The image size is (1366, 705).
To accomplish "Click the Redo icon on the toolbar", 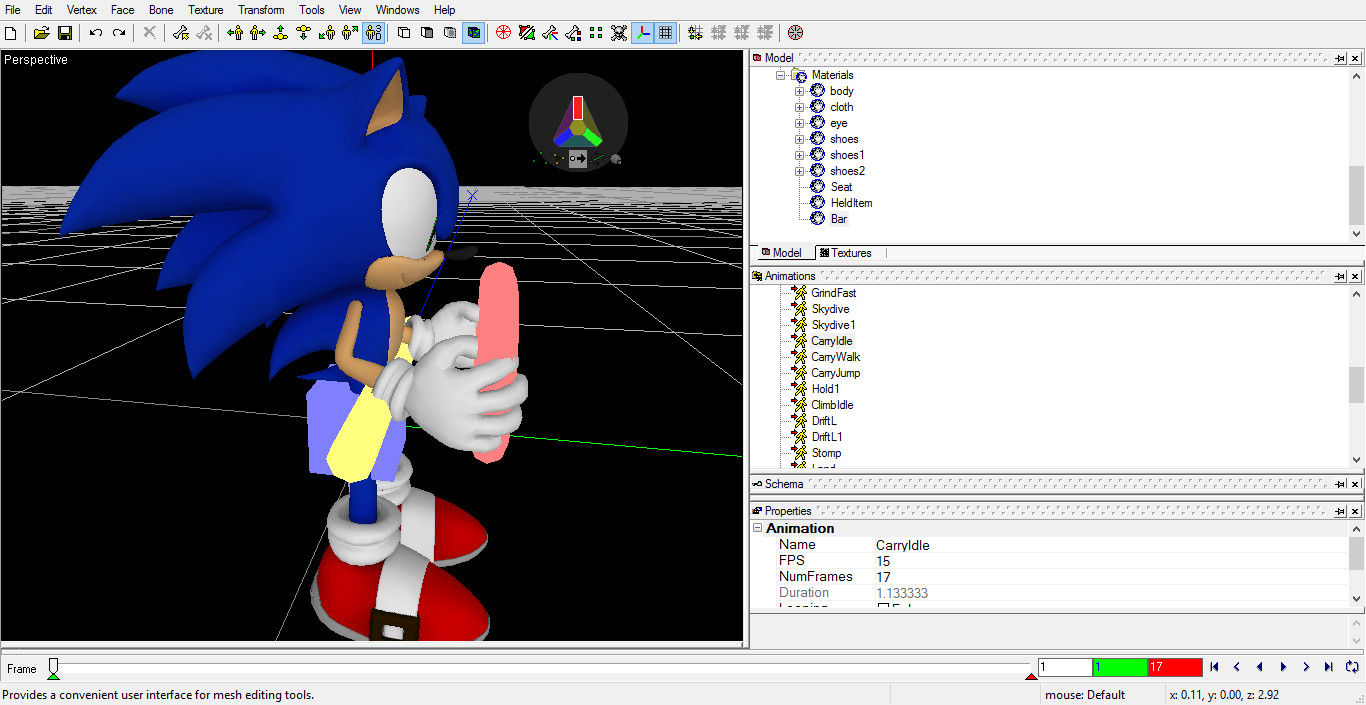I will click(119, 32).
